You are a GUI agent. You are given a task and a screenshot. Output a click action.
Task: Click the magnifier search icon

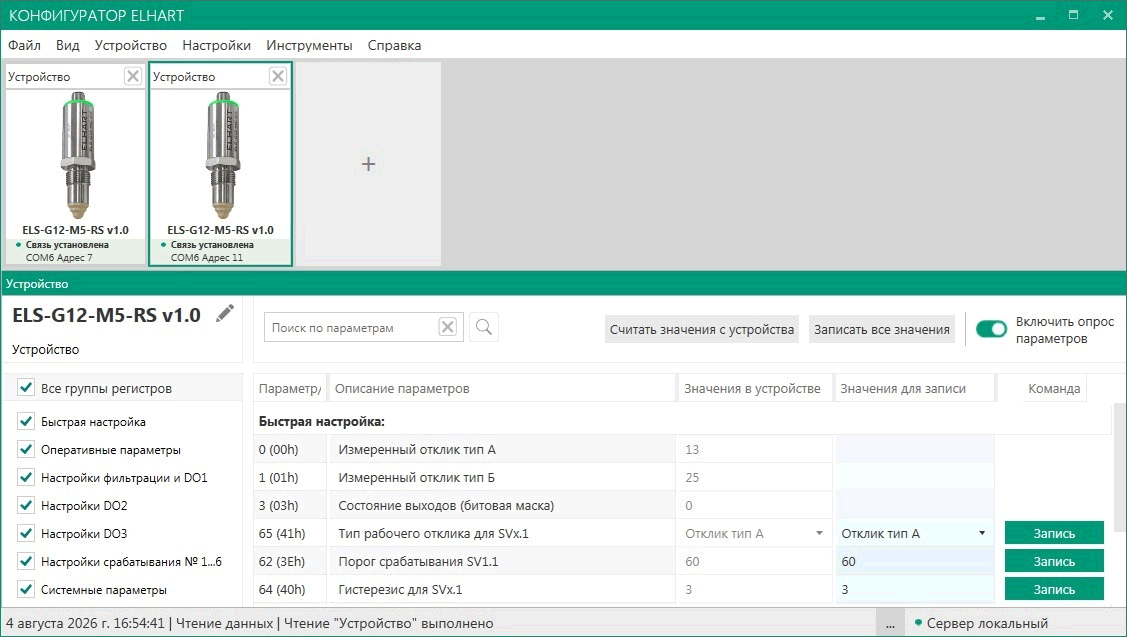(x=484, y=327)
